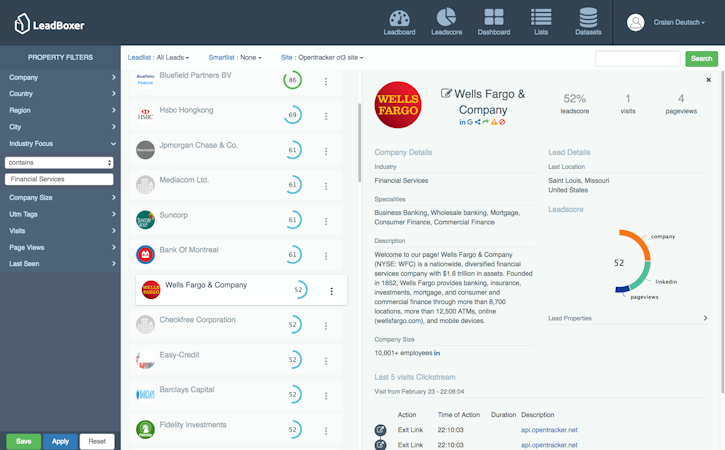Open first api.opentracker.net link
The height and width of the screenshot is (450, 725).
549,430
